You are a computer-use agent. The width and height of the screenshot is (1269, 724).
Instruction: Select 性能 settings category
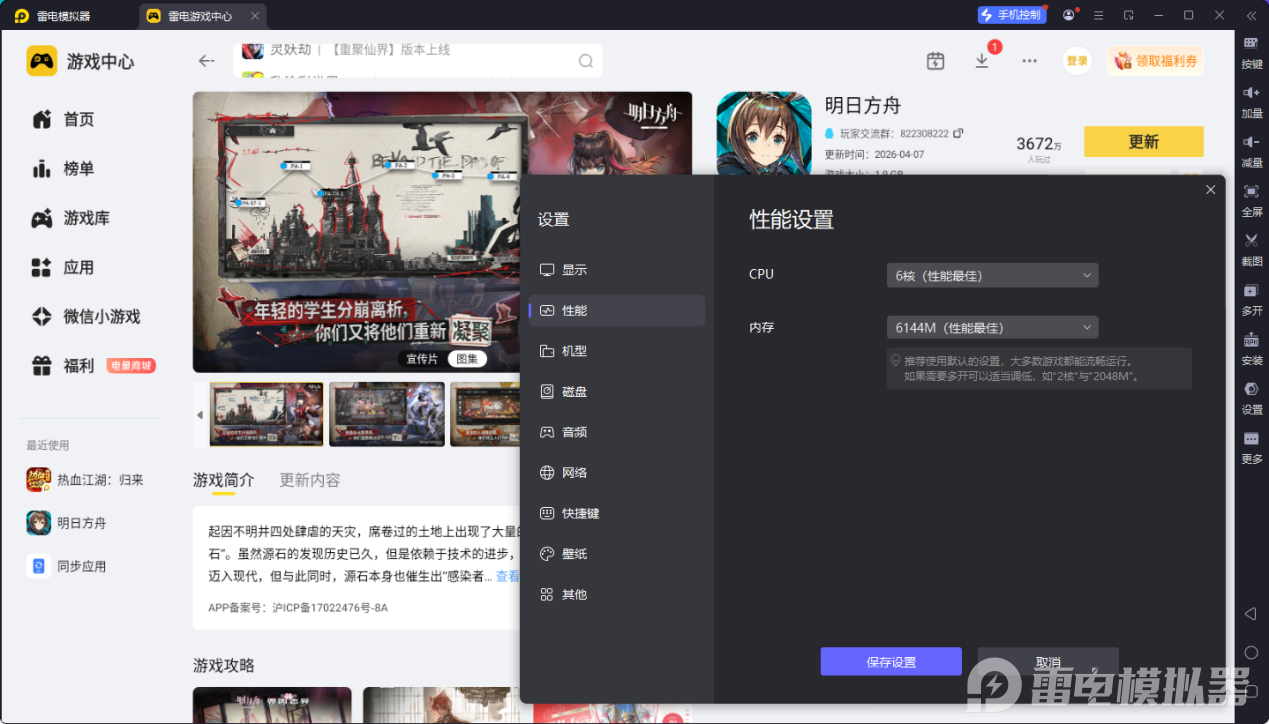pos(617,310)
